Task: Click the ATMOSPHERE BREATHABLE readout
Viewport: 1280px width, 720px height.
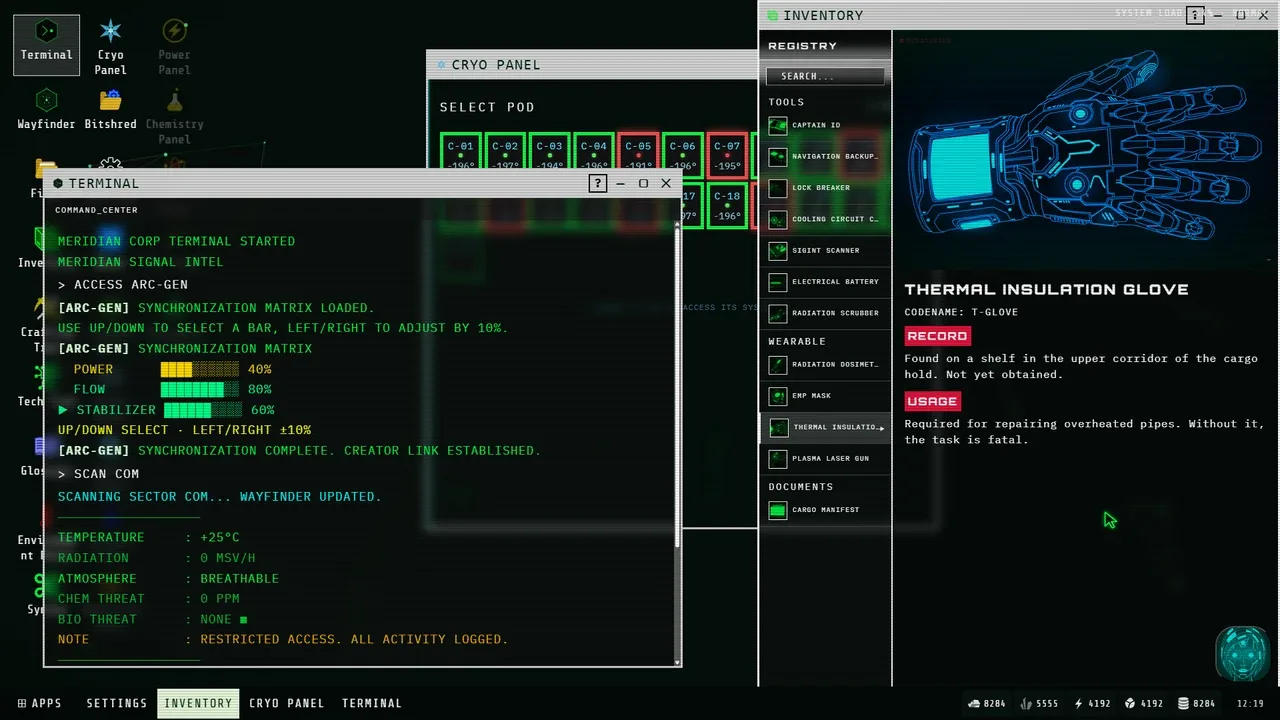Action: coord(168,579)
